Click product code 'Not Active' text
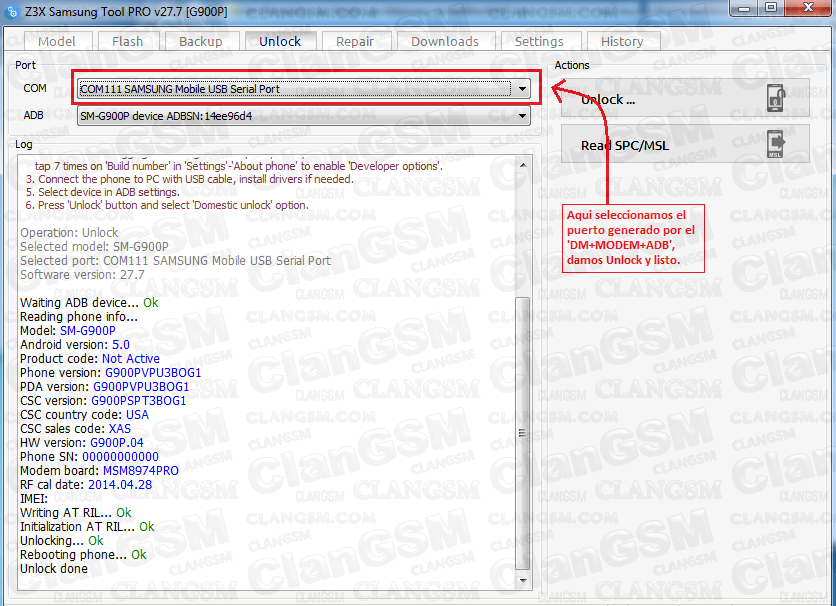The width and height of the screenshot is (836, 606). [x=131, y=358]
